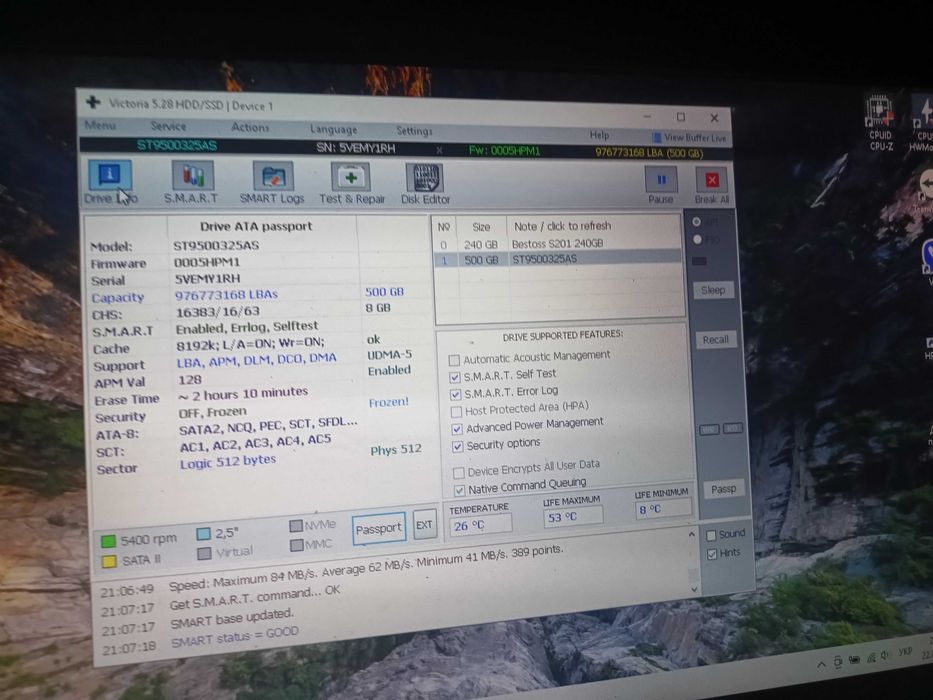The height and width of the screenshot is (700, 933).
Task: Click the blue 2,5" form factor indicator
Action: click(203, 534)
